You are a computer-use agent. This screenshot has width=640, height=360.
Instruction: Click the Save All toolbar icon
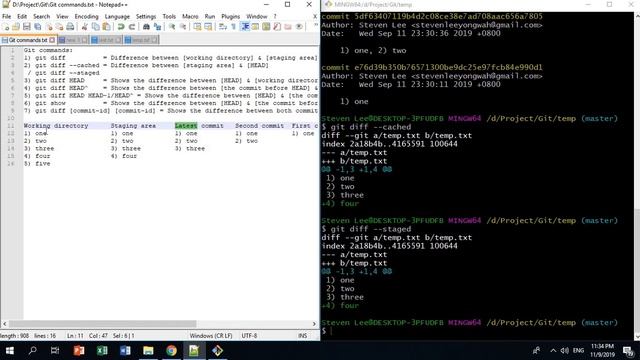pos(38,27)
